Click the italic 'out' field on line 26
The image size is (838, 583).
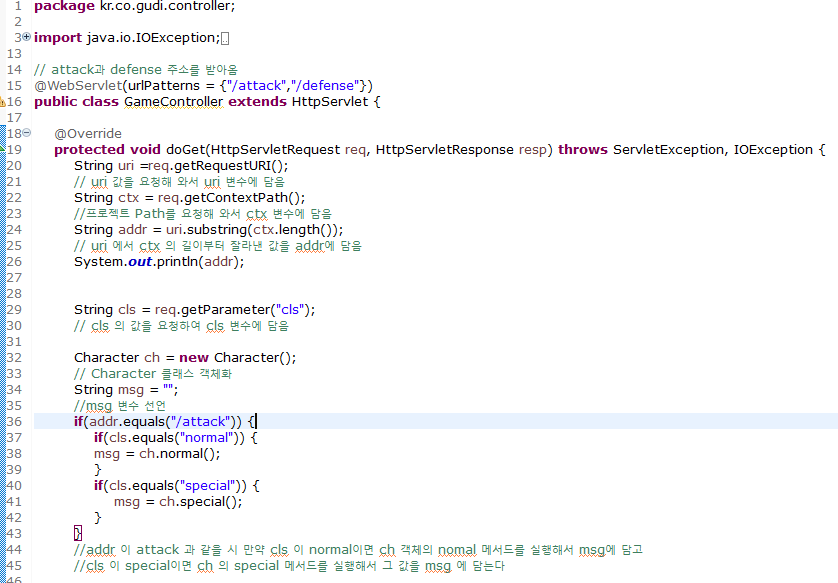point(140,262)
